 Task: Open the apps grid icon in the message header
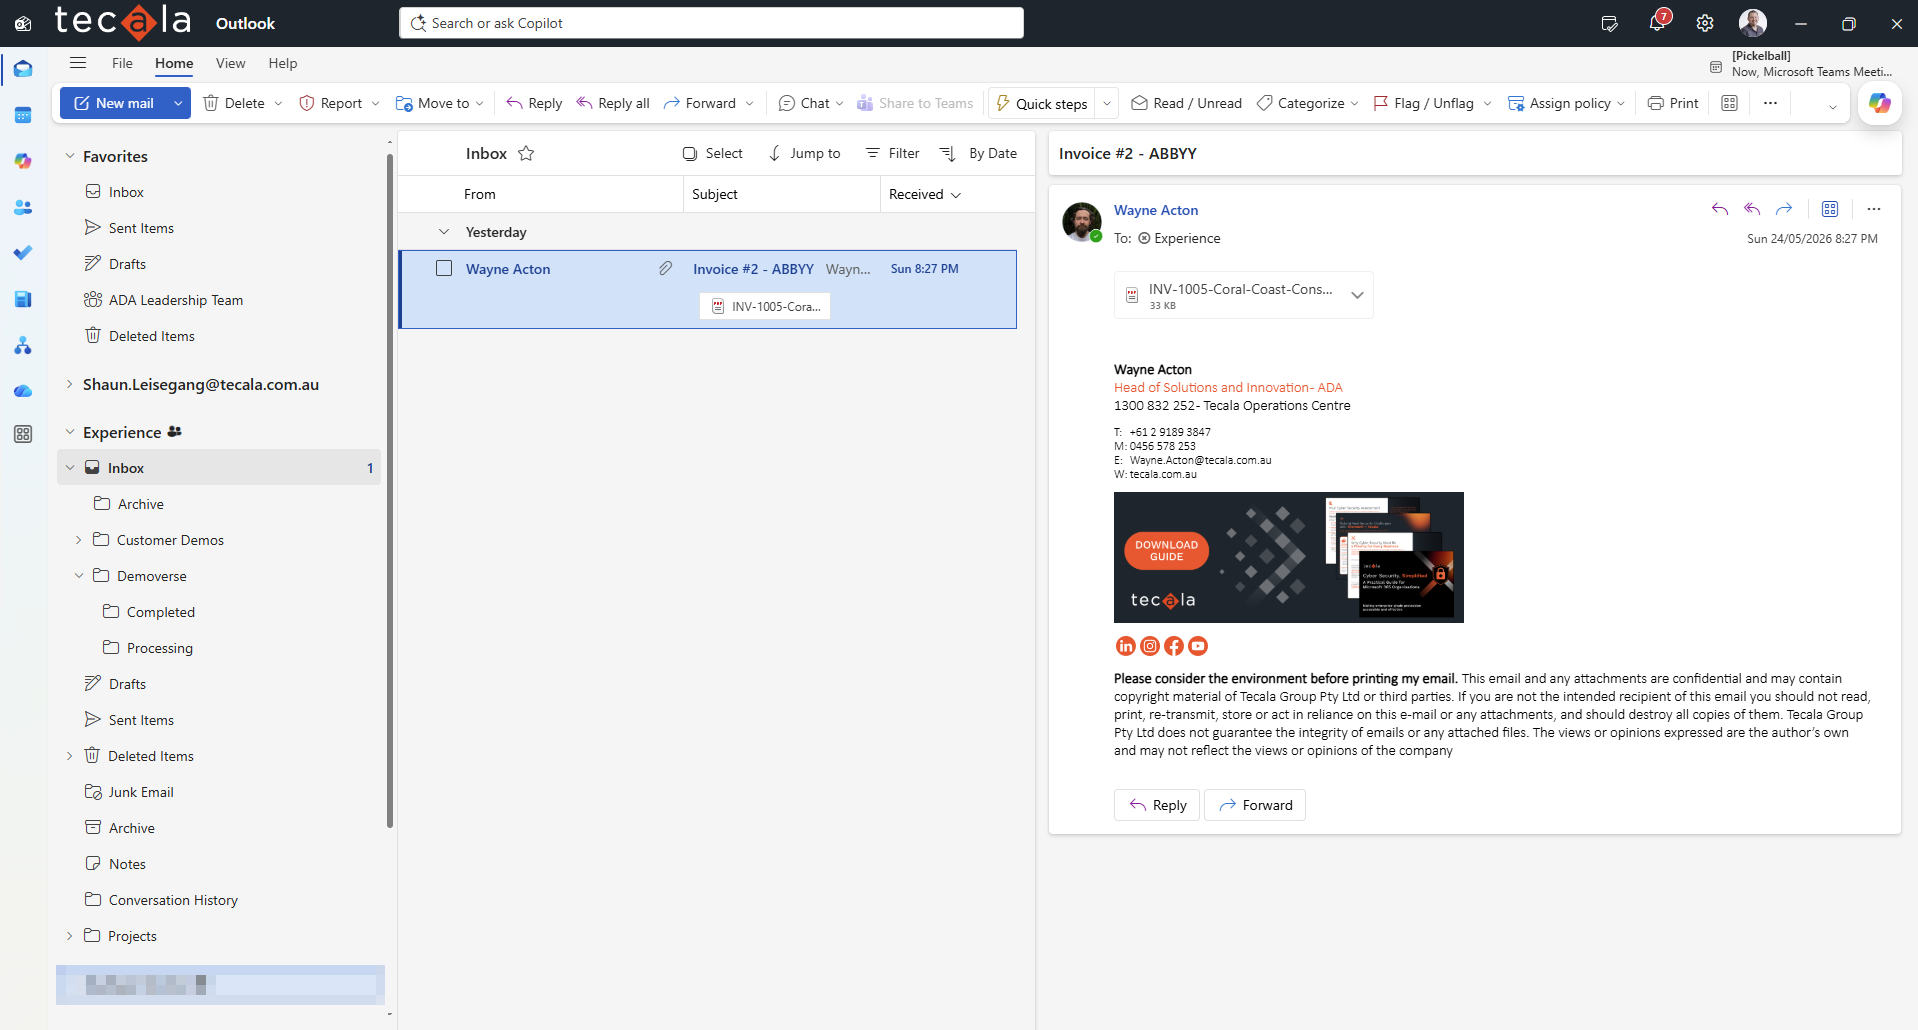(x=1830, y=209)
